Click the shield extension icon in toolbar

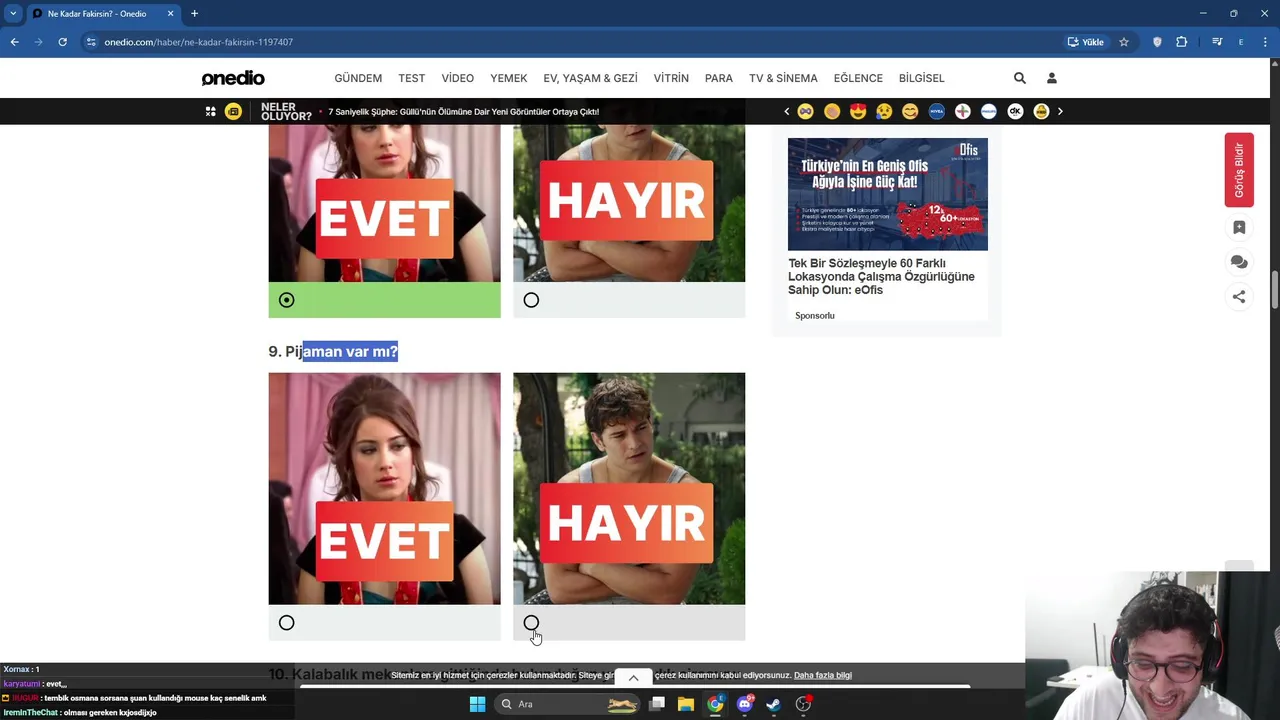[x=1157, y=42]
